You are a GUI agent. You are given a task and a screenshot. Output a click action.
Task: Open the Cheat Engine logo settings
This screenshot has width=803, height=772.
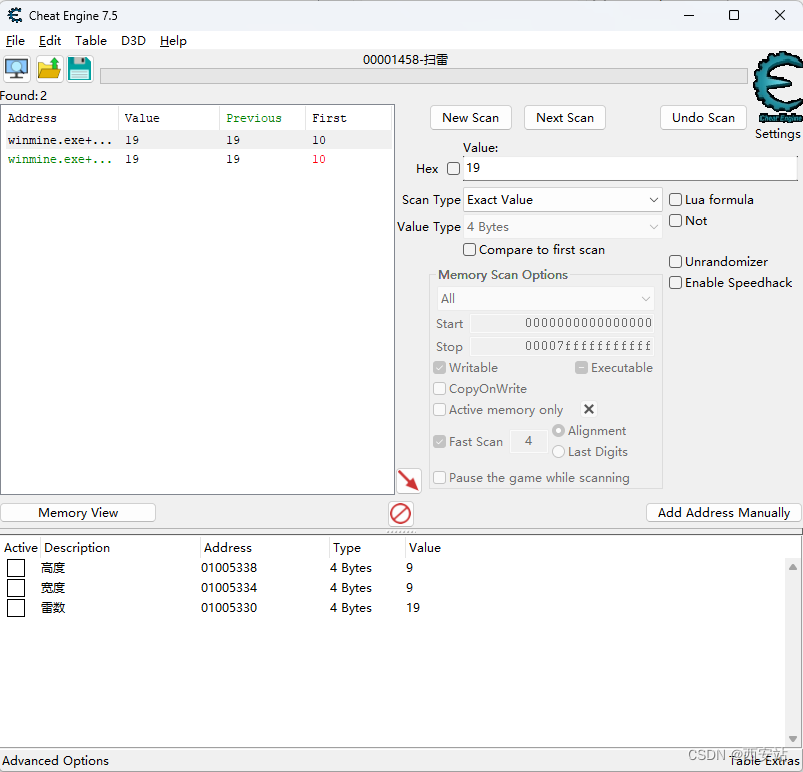[777, 87]
